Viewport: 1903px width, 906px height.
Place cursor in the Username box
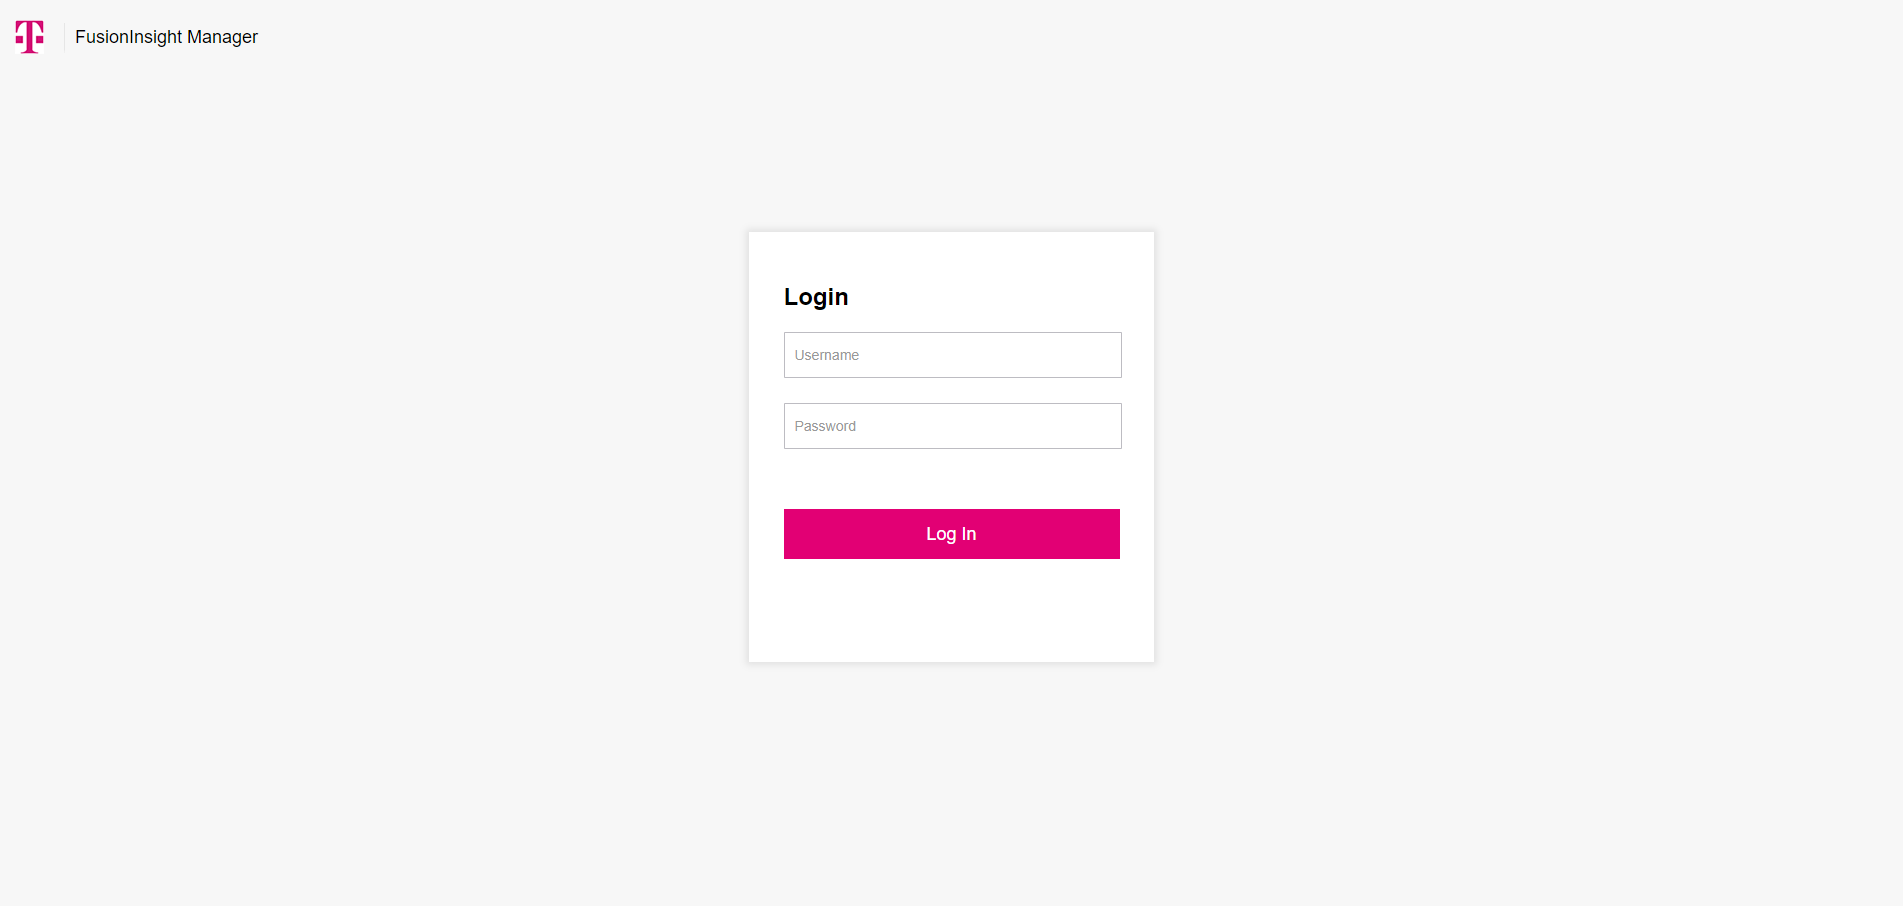(952, 355)
